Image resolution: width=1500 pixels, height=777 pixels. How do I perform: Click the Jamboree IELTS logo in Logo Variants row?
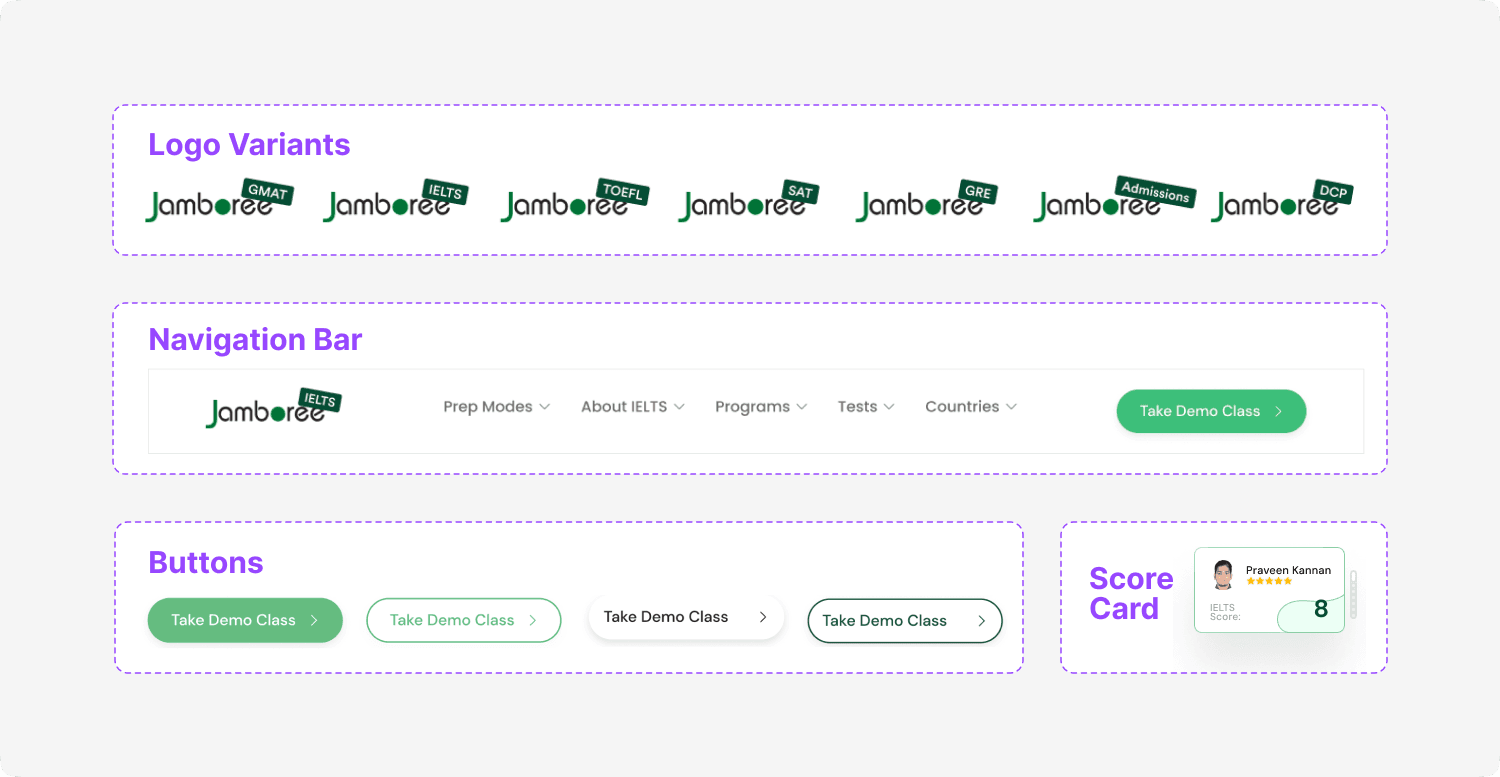(x=396, y=200)
